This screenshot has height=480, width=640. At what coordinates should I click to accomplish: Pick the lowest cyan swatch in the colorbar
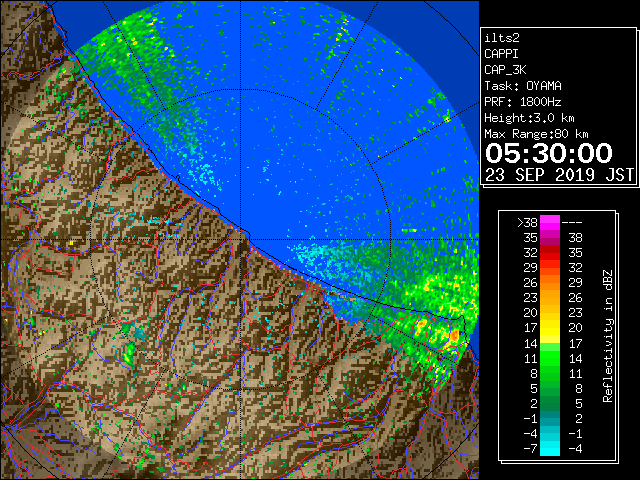click(x=550, y=449)
